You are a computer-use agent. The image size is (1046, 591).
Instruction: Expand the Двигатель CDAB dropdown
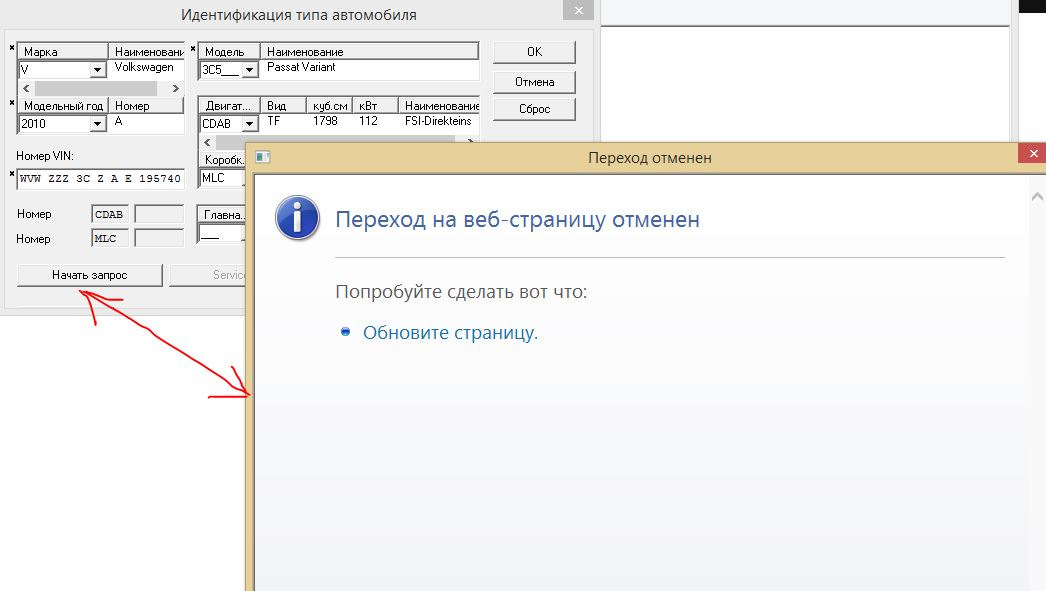tap(250, 124)
